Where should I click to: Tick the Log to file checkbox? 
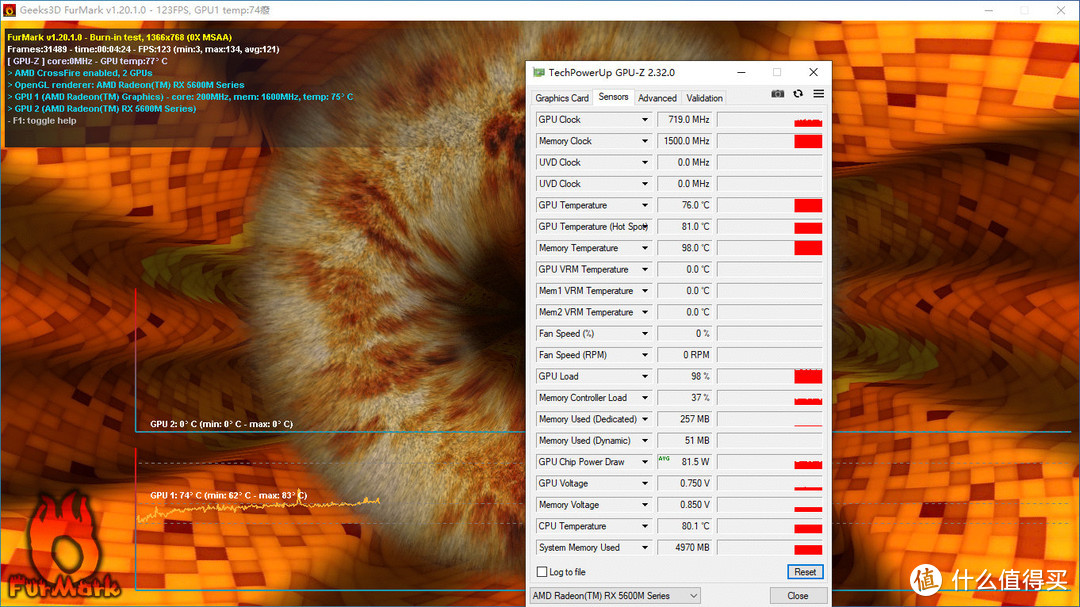point(542,572)
